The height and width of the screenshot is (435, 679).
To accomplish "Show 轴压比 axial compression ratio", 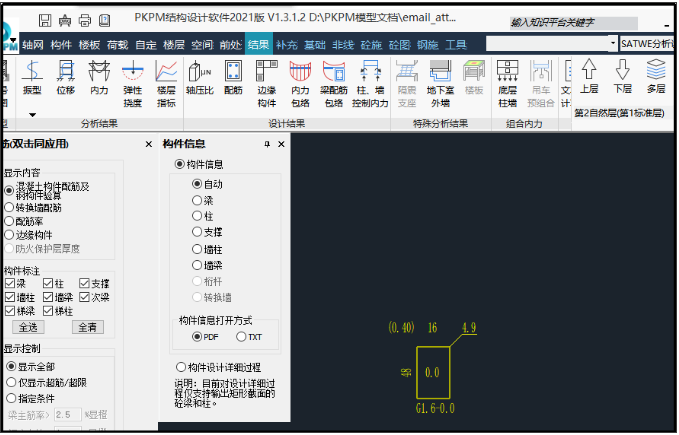I will click(200, 78).
